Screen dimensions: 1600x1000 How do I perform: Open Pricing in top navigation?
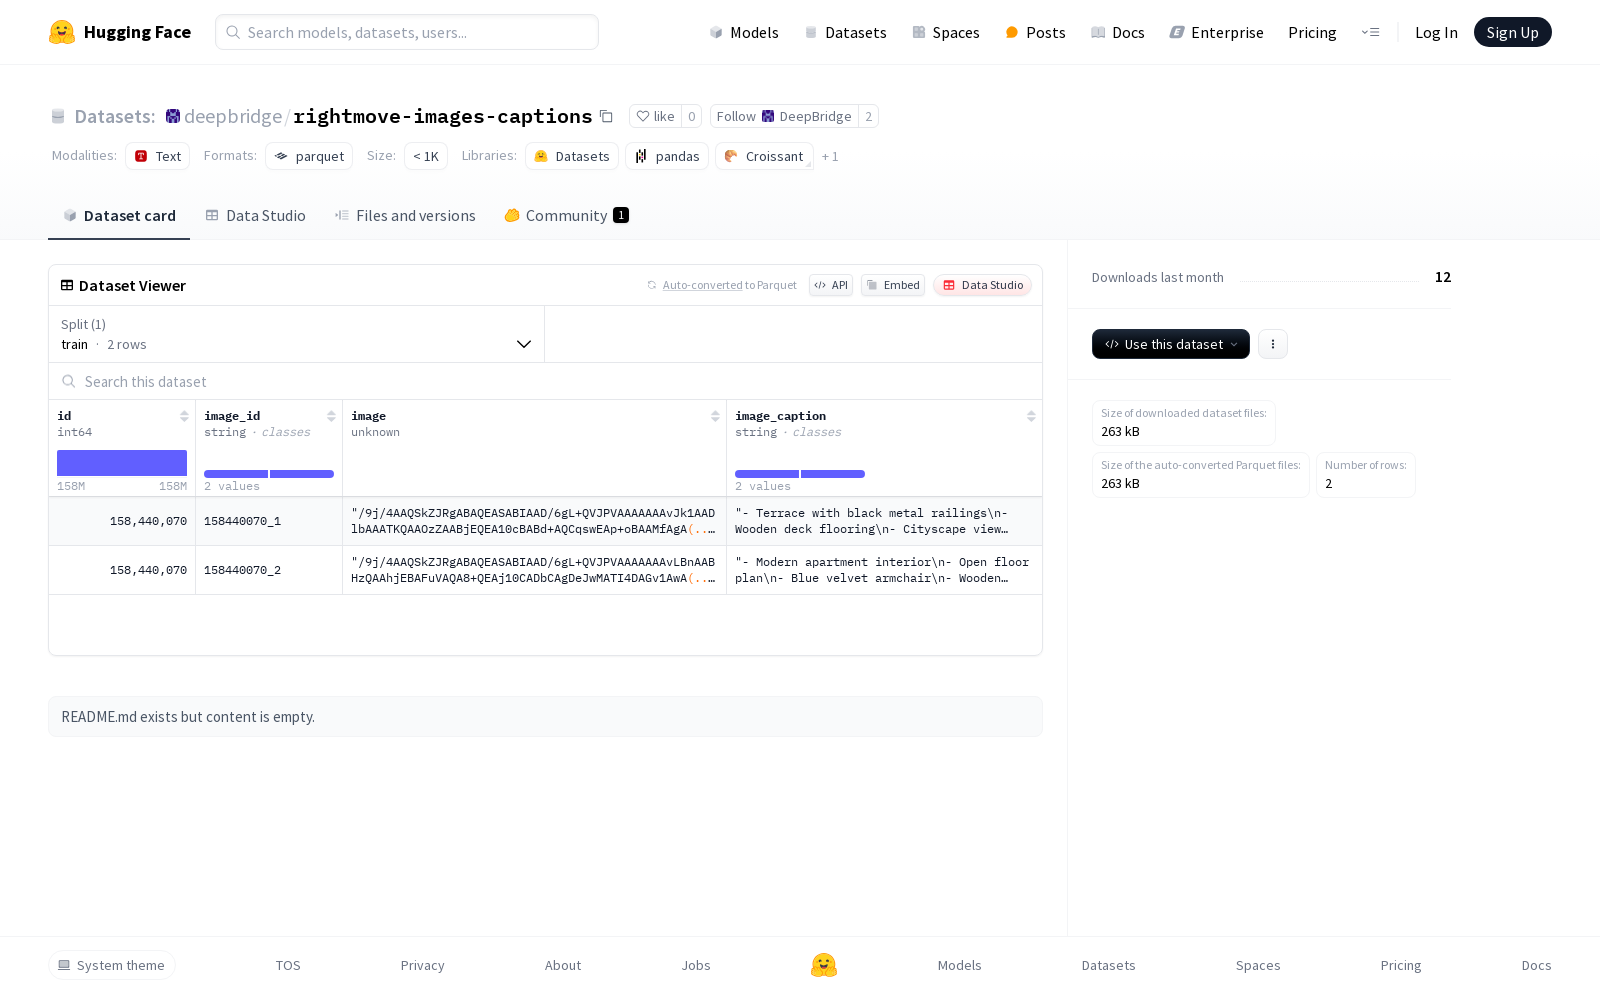[x=1312, y=32]
